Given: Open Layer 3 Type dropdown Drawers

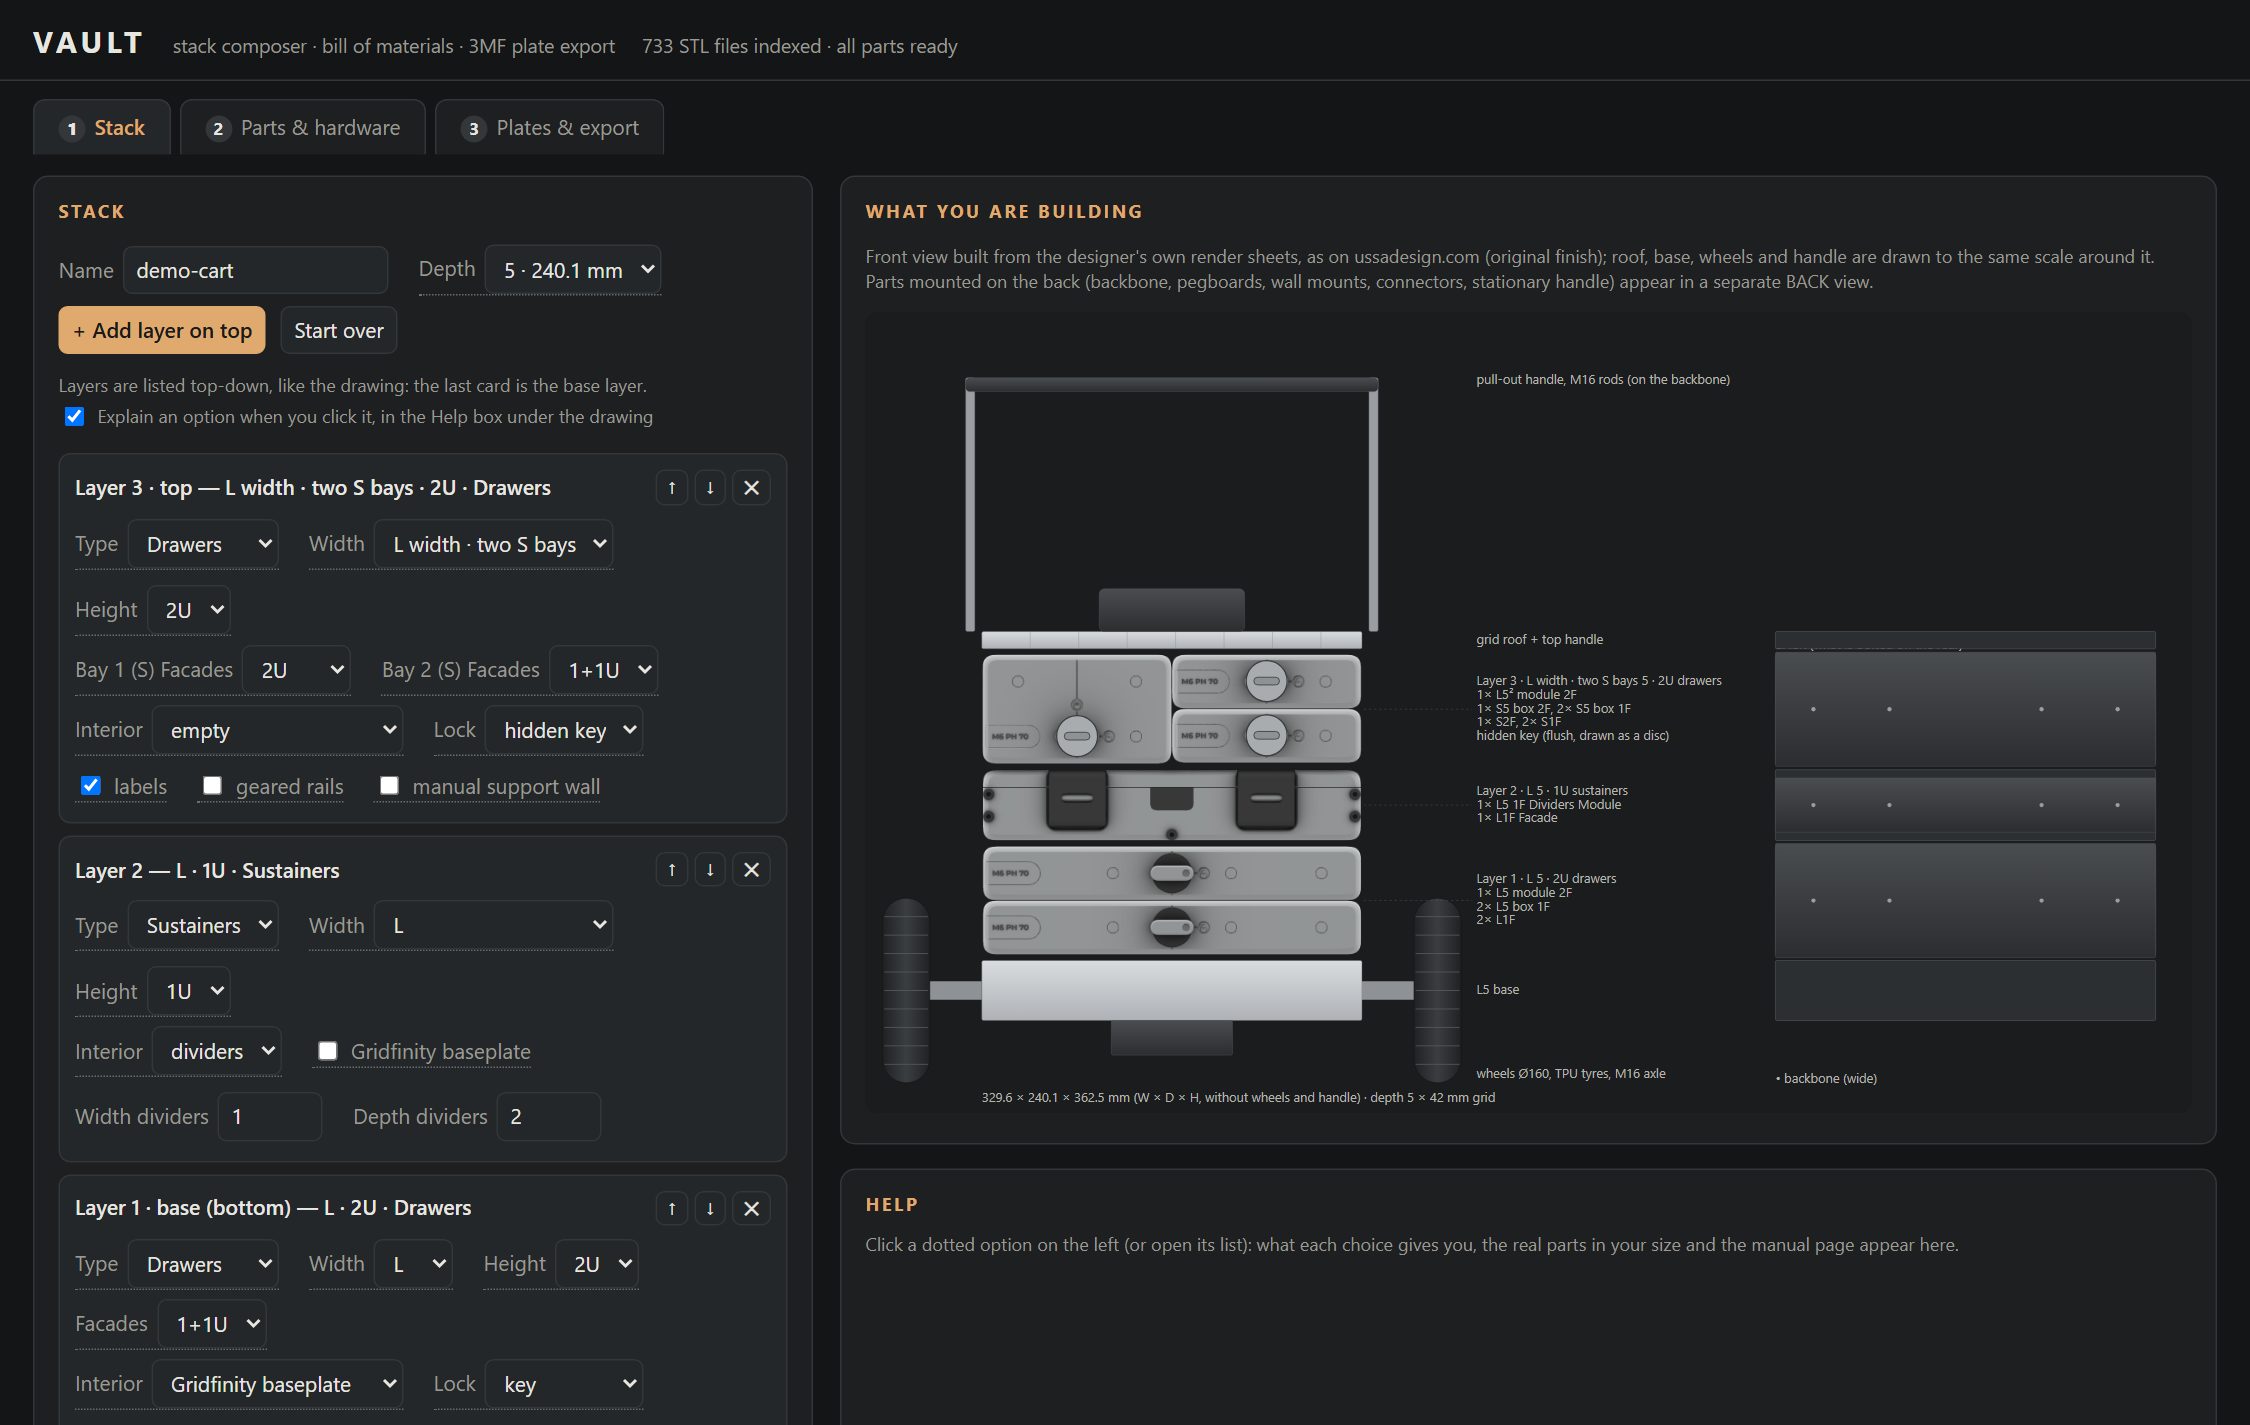Looking at the screenshot, I should pyautogui.click(x=203, y=544).
